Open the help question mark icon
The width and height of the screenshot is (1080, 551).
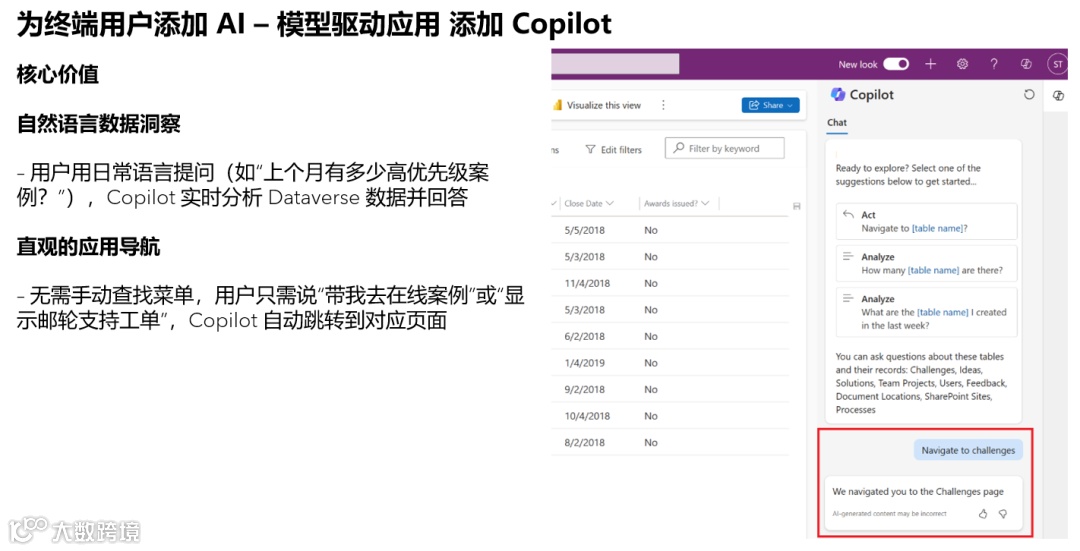point(994,64)
